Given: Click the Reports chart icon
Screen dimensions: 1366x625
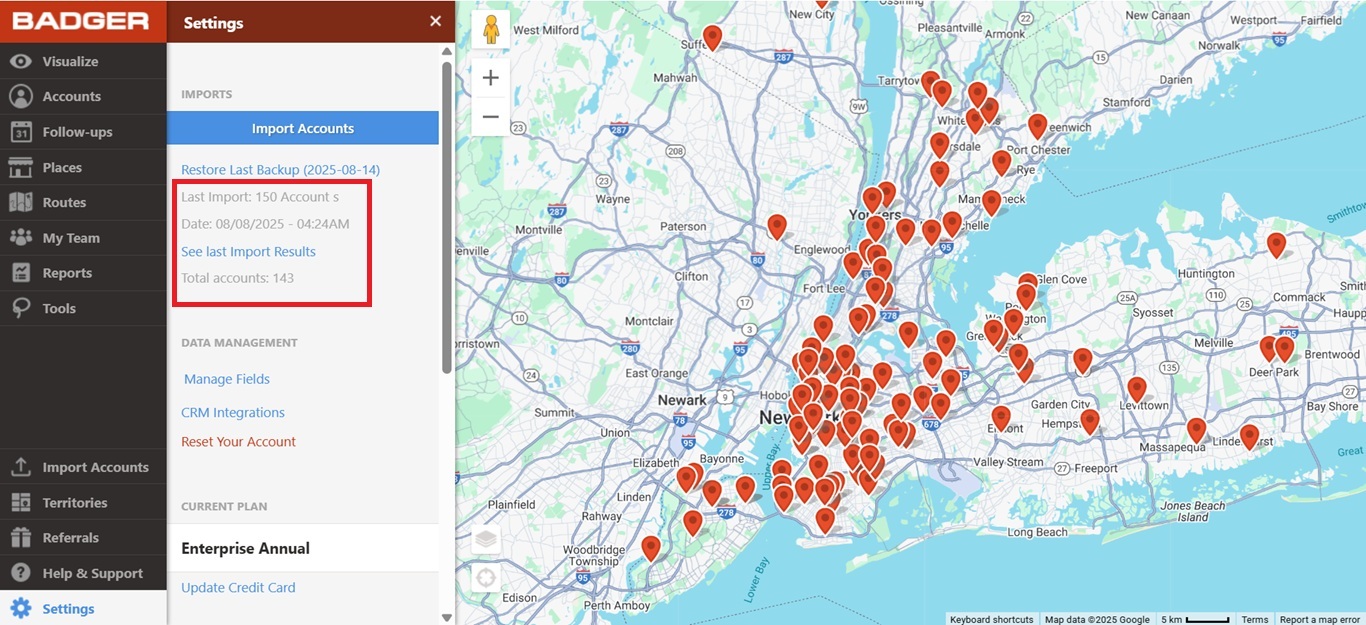Looking at the screenshot, I should click(x=21, y=273).
